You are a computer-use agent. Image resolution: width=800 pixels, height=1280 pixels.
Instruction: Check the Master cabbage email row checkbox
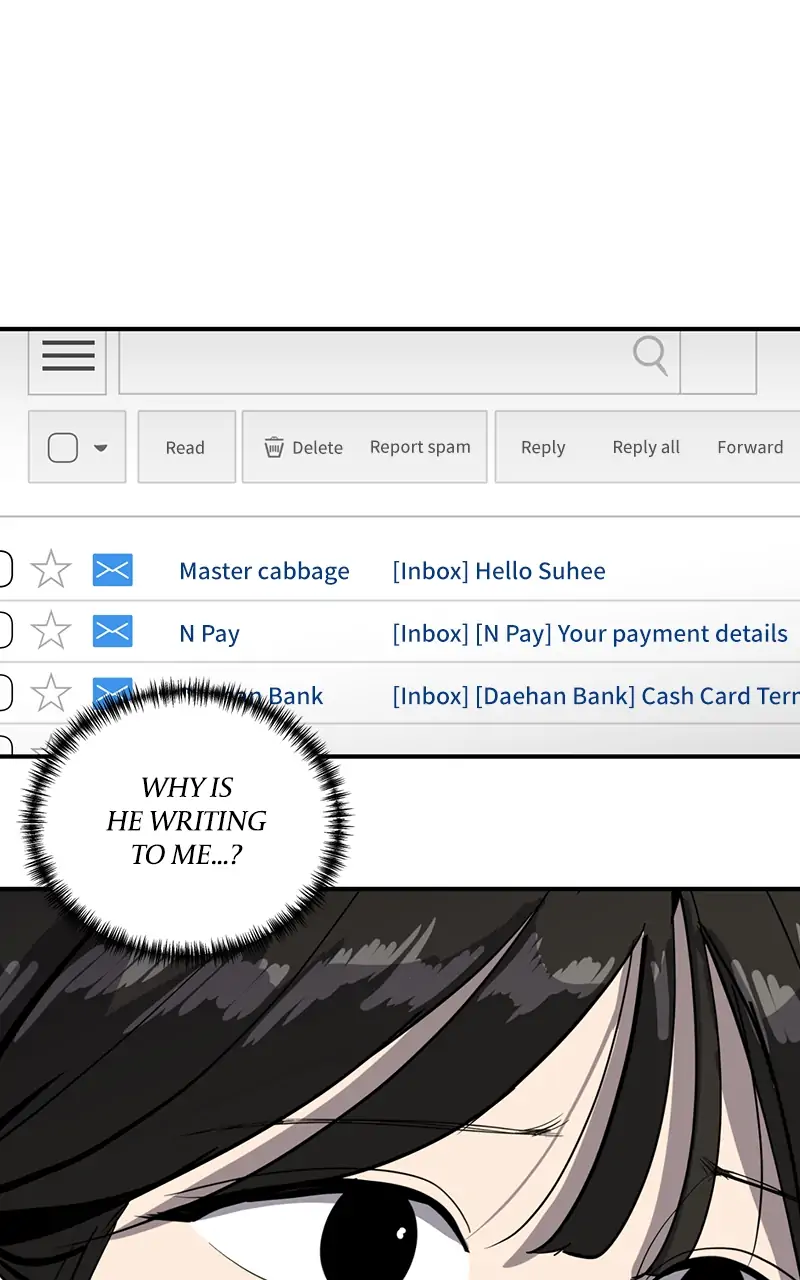(4, 570)
